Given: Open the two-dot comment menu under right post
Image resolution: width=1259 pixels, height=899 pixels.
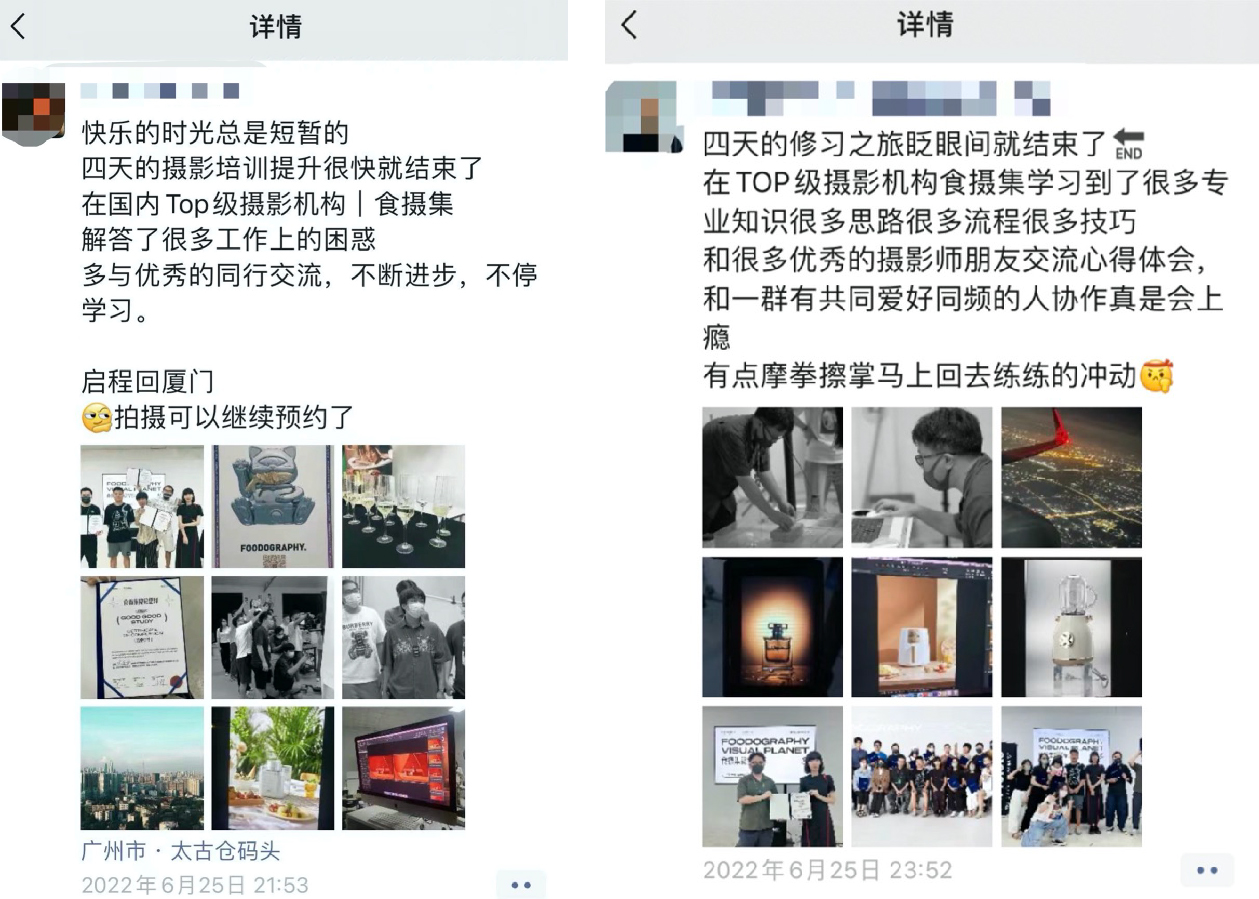Looking at the screenshot, I should (x=1207, y=870).
